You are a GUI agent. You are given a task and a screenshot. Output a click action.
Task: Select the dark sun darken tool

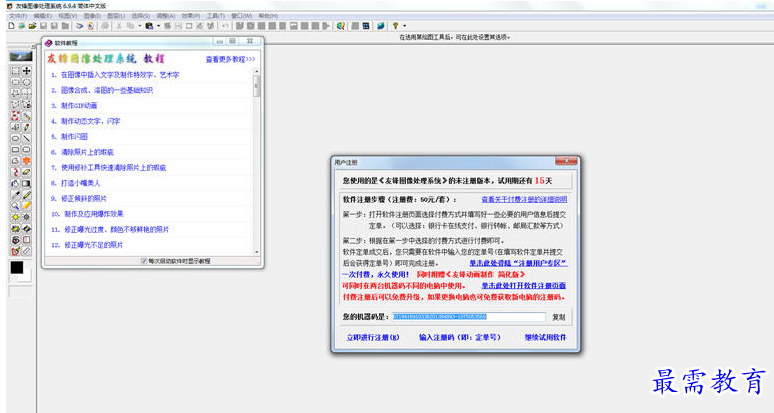pyautogui.click(x=26, y=217)
